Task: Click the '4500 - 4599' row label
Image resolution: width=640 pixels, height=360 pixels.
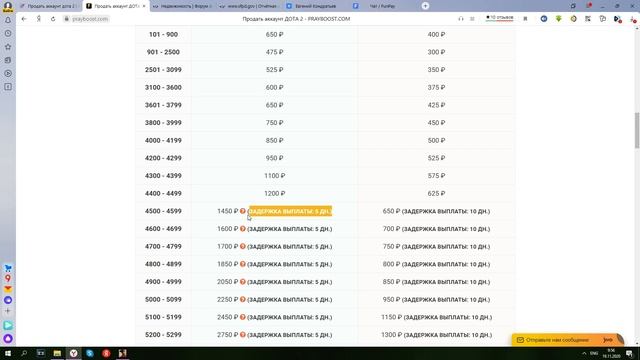Action: [x=163, y=211]
